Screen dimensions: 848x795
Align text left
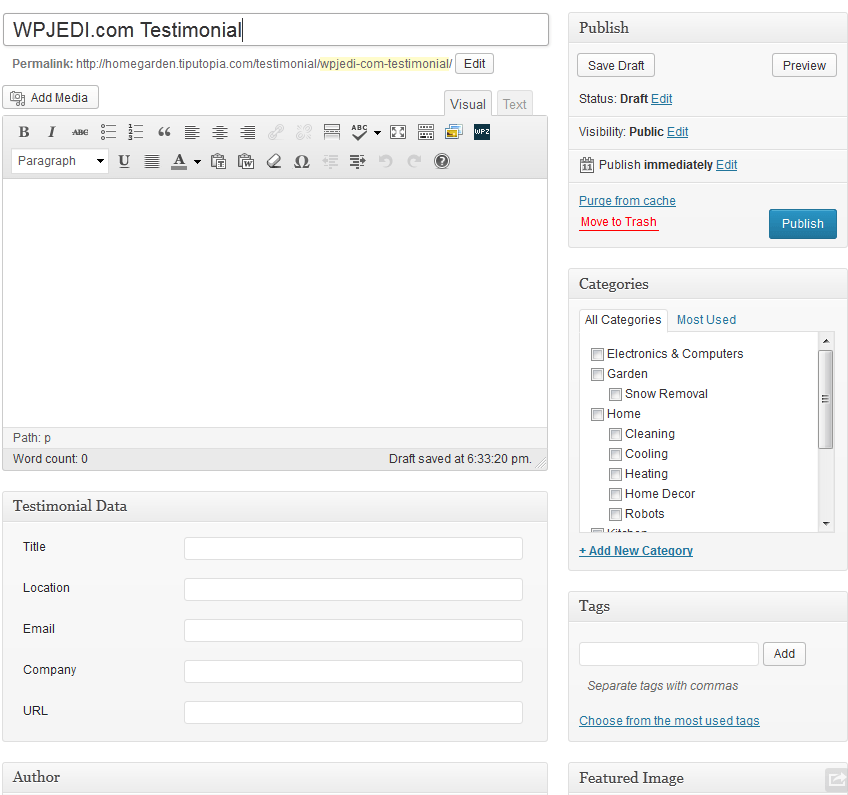click(x=192, y=132)
